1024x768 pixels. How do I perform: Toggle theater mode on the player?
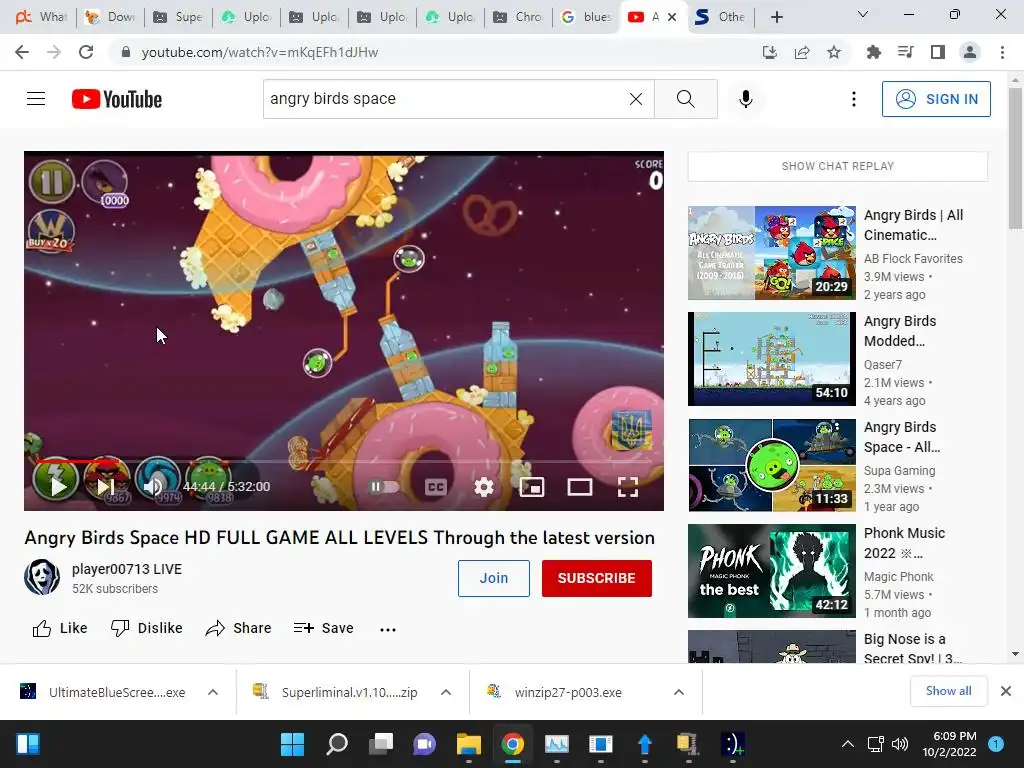(x=580, y=487)
